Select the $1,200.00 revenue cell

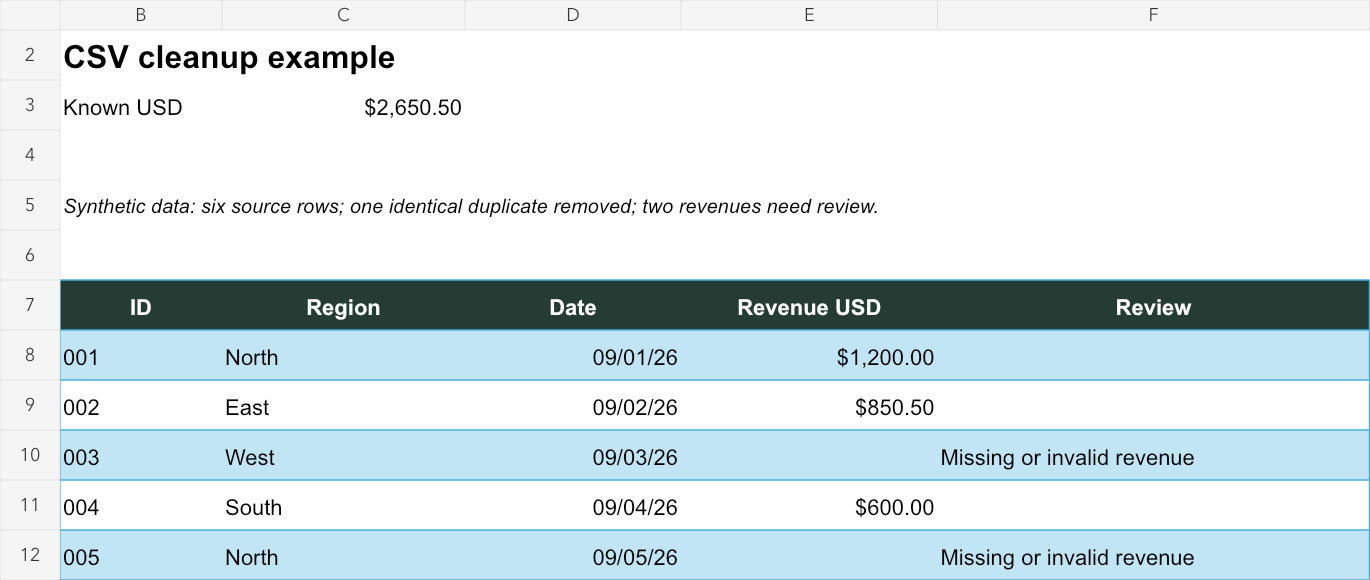click(809, 355)
